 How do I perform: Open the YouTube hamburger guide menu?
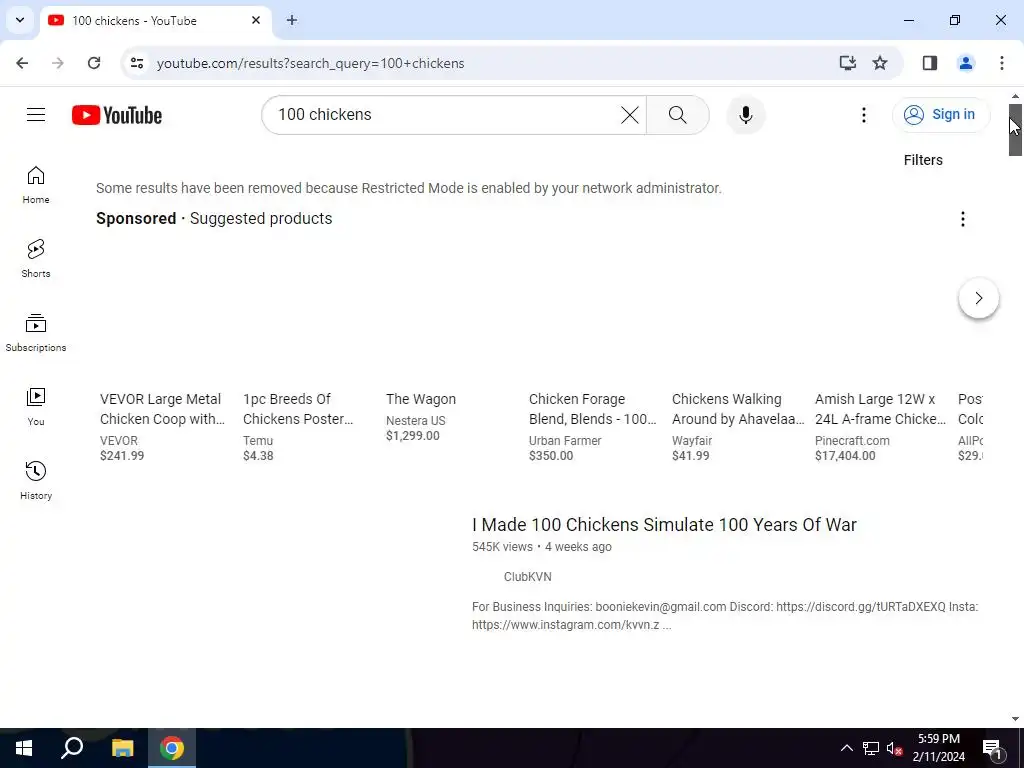tap(36, 115)
